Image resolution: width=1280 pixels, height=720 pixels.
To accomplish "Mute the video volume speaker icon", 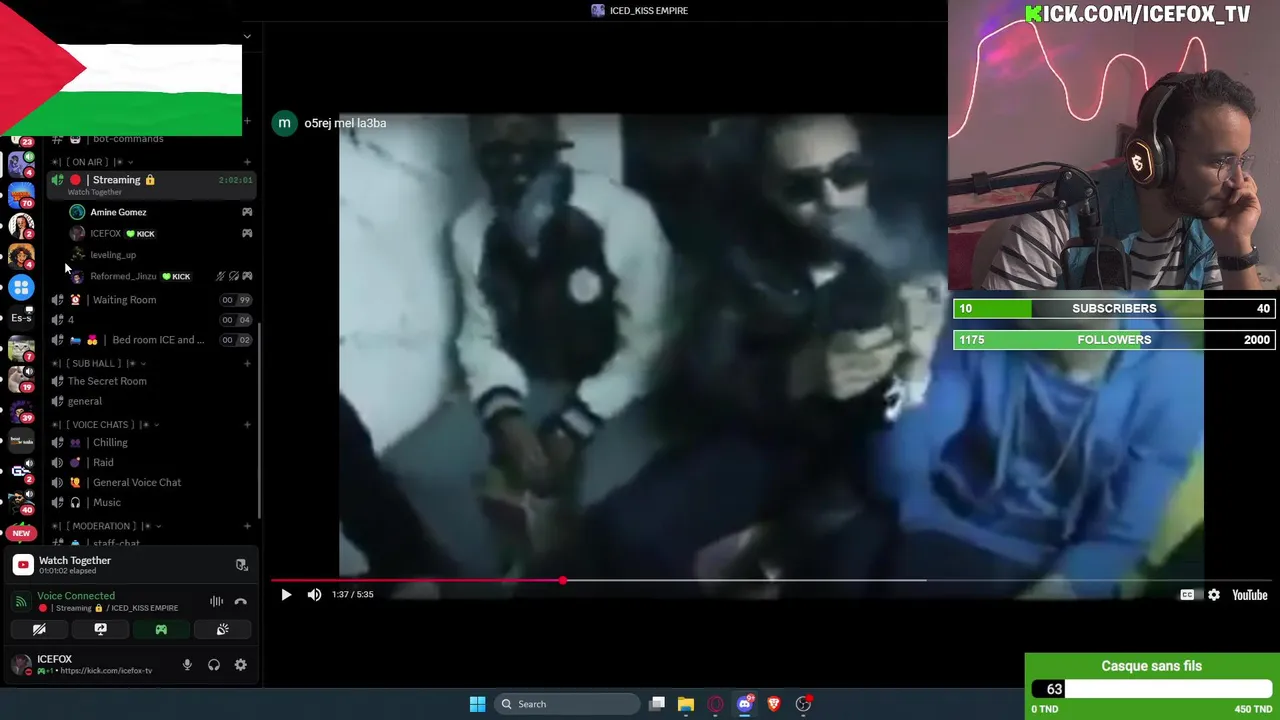I will click(x=314, y=595).
